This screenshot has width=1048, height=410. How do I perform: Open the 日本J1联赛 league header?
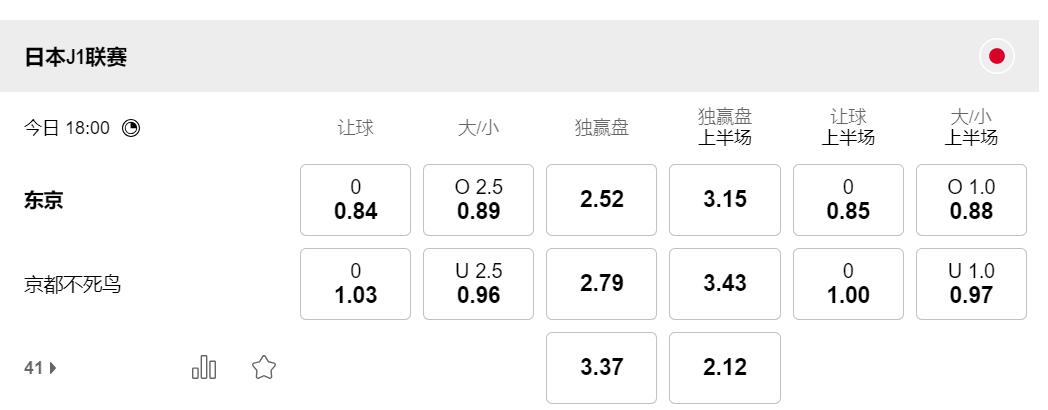point(76,57)
